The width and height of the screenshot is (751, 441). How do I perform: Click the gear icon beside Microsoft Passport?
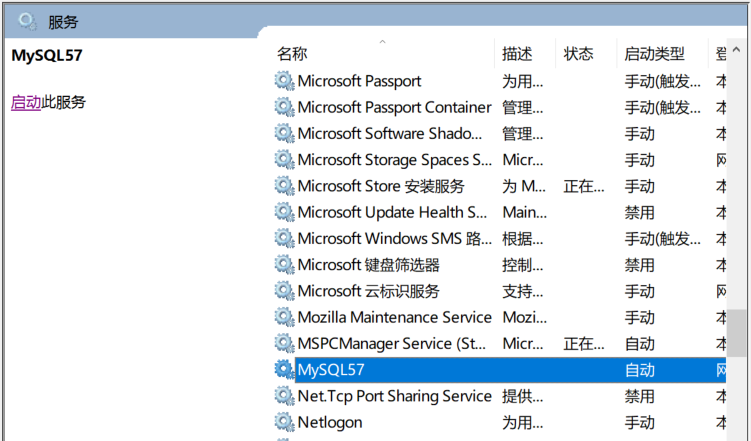[285, 81]
